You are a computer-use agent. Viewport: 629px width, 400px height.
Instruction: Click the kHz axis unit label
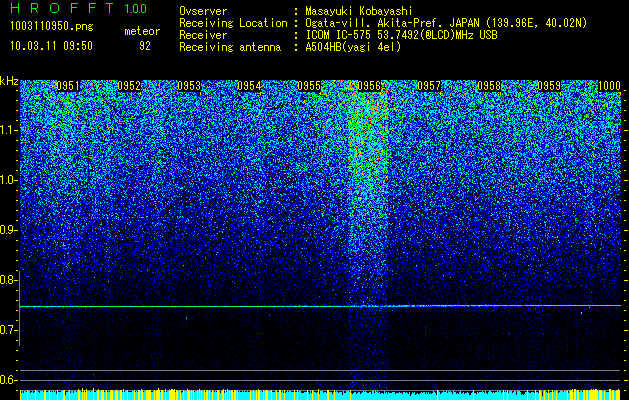click(x=9, y=81)
